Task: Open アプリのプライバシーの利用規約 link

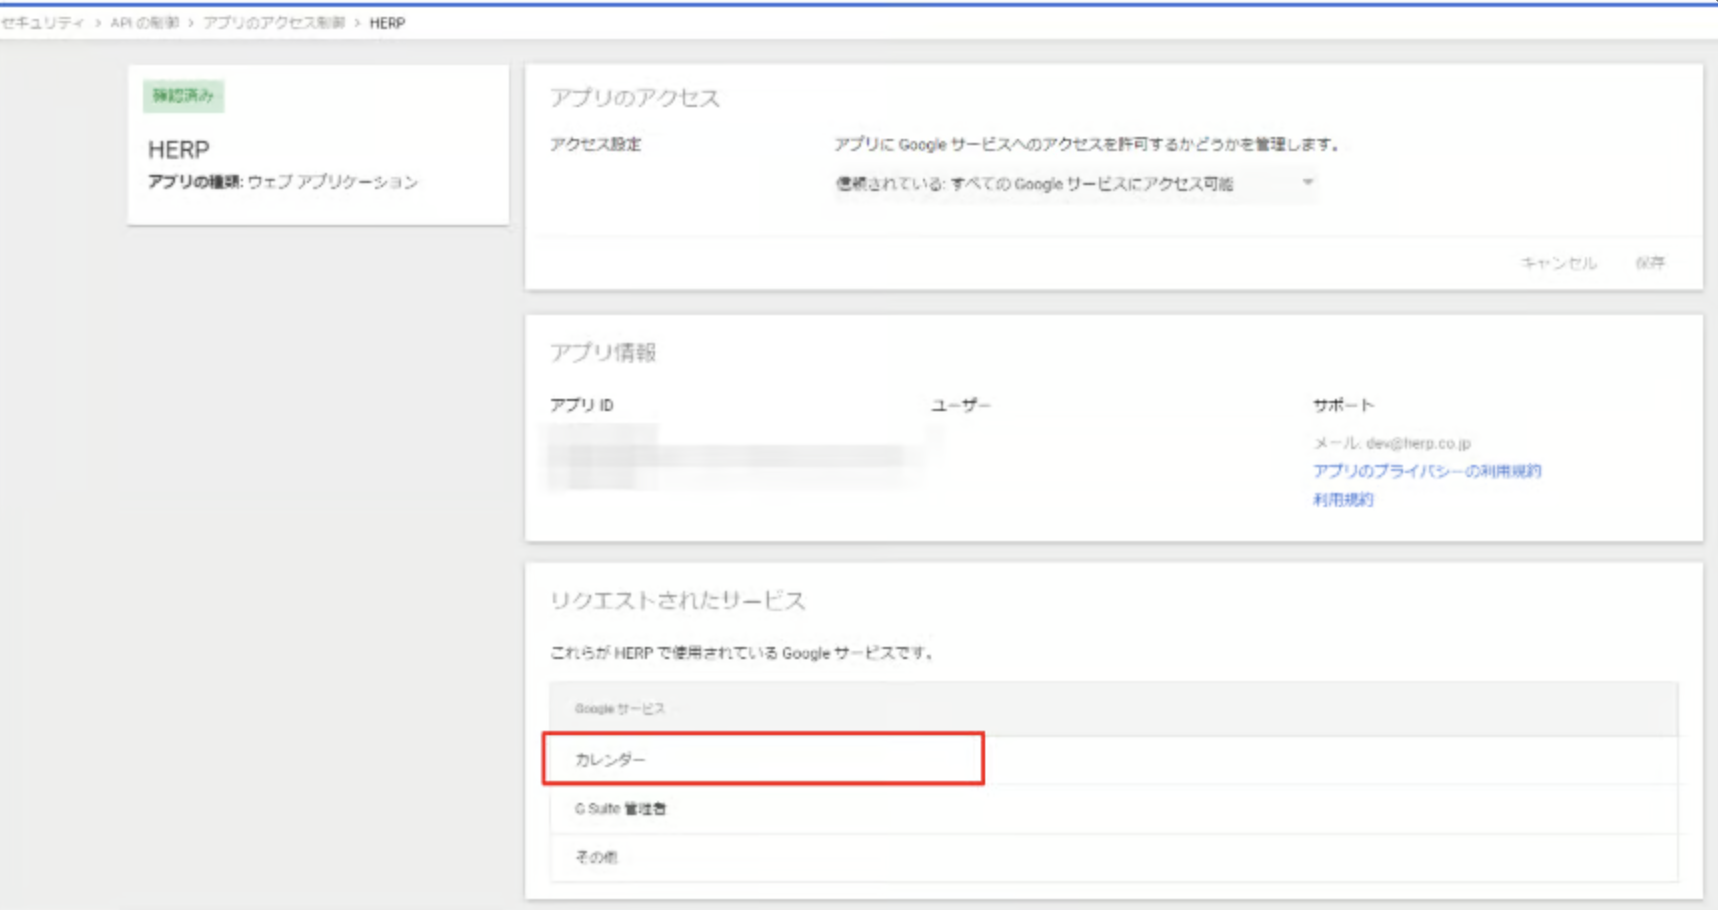Action: point(1426,471)
